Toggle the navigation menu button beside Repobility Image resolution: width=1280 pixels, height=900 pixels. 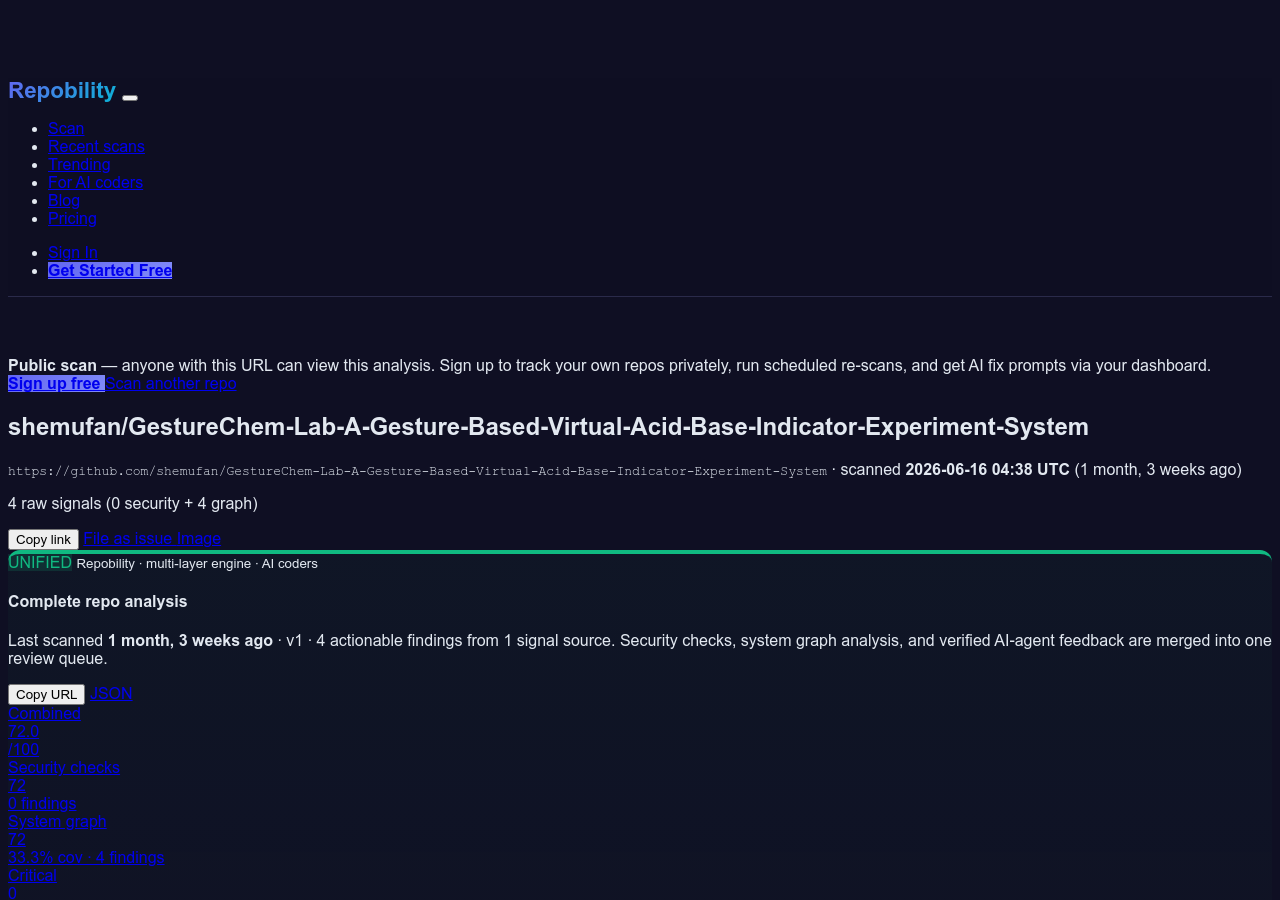tap(130, 97)
